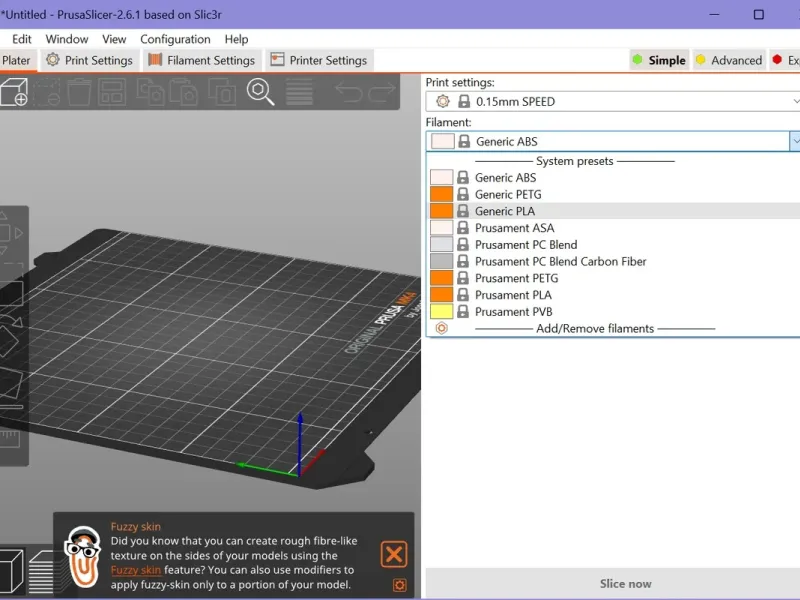Click the Undo arrow in toolbar

(348, 92)
